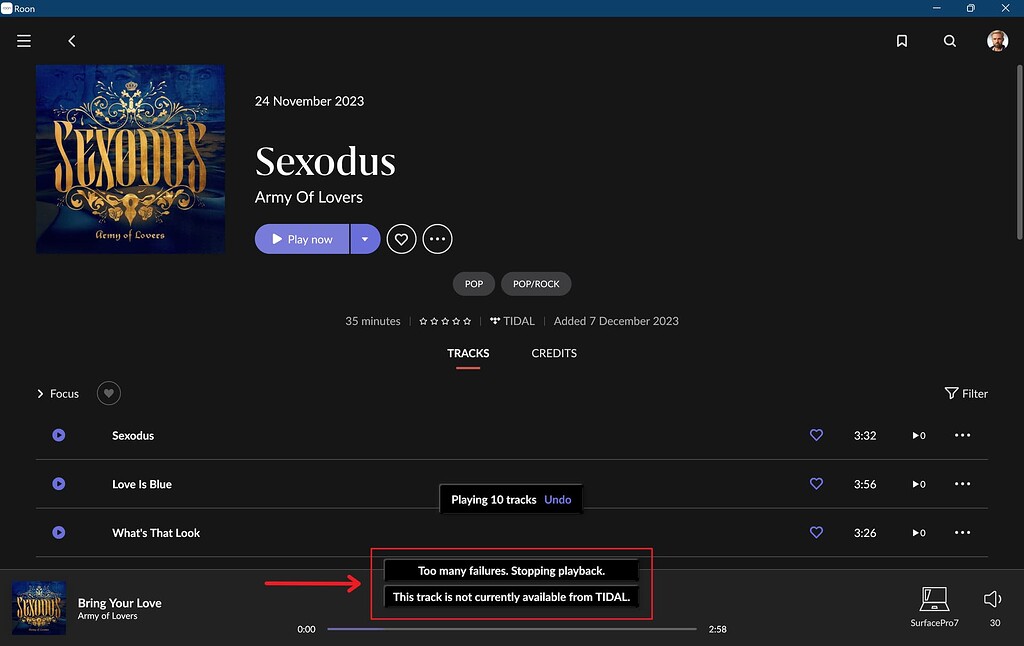Open search in Roon
The image size is (1024, 646).
coord(949,41)
